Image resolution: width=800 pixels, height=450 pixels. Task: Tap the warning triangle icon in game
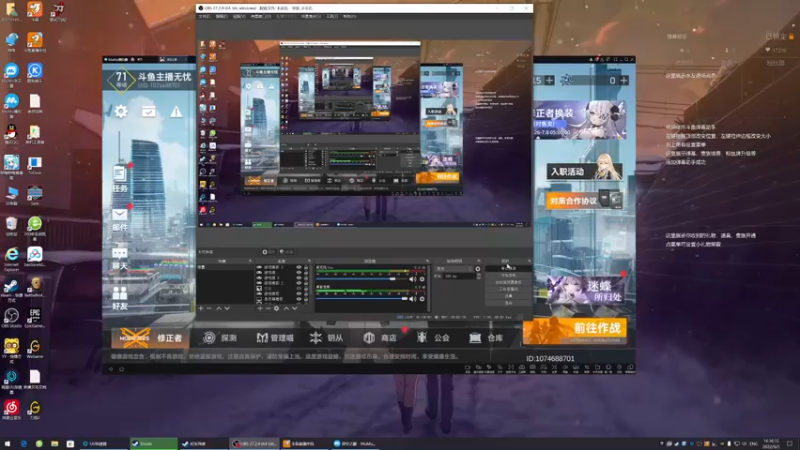176,111
